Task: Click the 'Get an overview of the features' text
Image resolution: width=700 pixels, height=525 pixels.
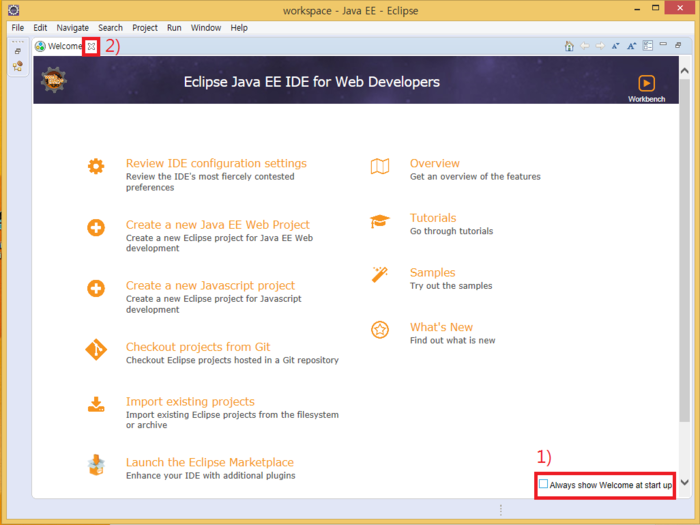Action: (475, 177)
